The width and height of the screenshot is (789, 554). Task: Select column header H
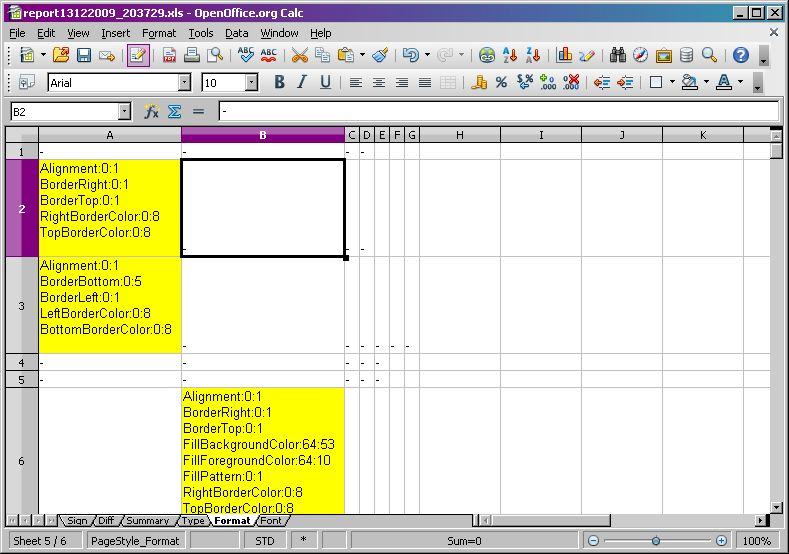[459, 135]
